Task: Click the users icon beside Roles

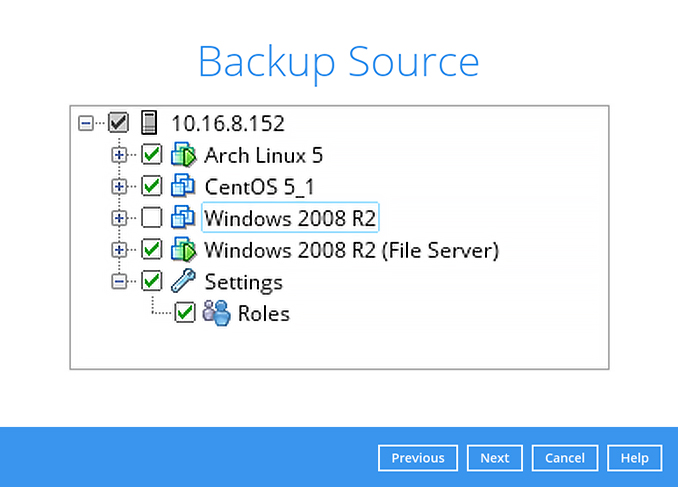Action: (x=217, y=313)
